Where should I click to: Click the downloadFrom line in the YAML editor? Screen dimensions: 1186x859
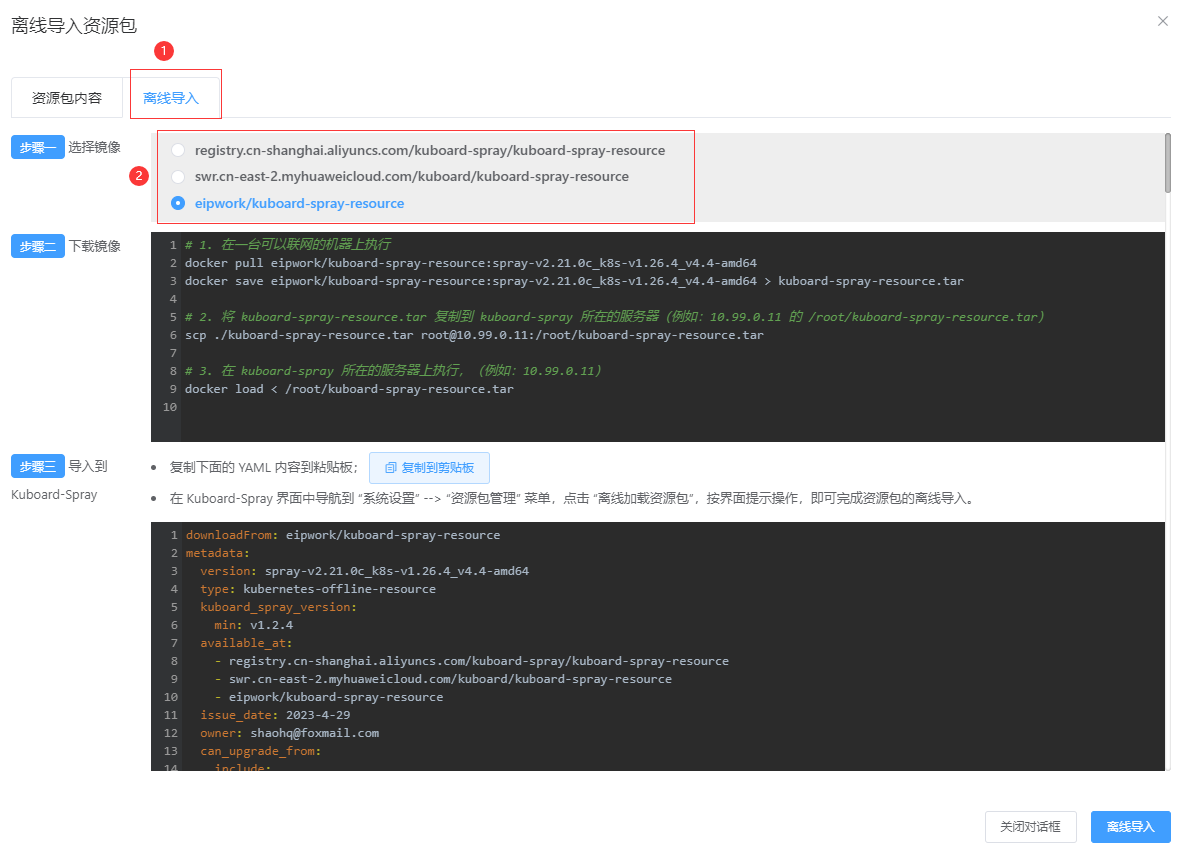pos(342,535)
